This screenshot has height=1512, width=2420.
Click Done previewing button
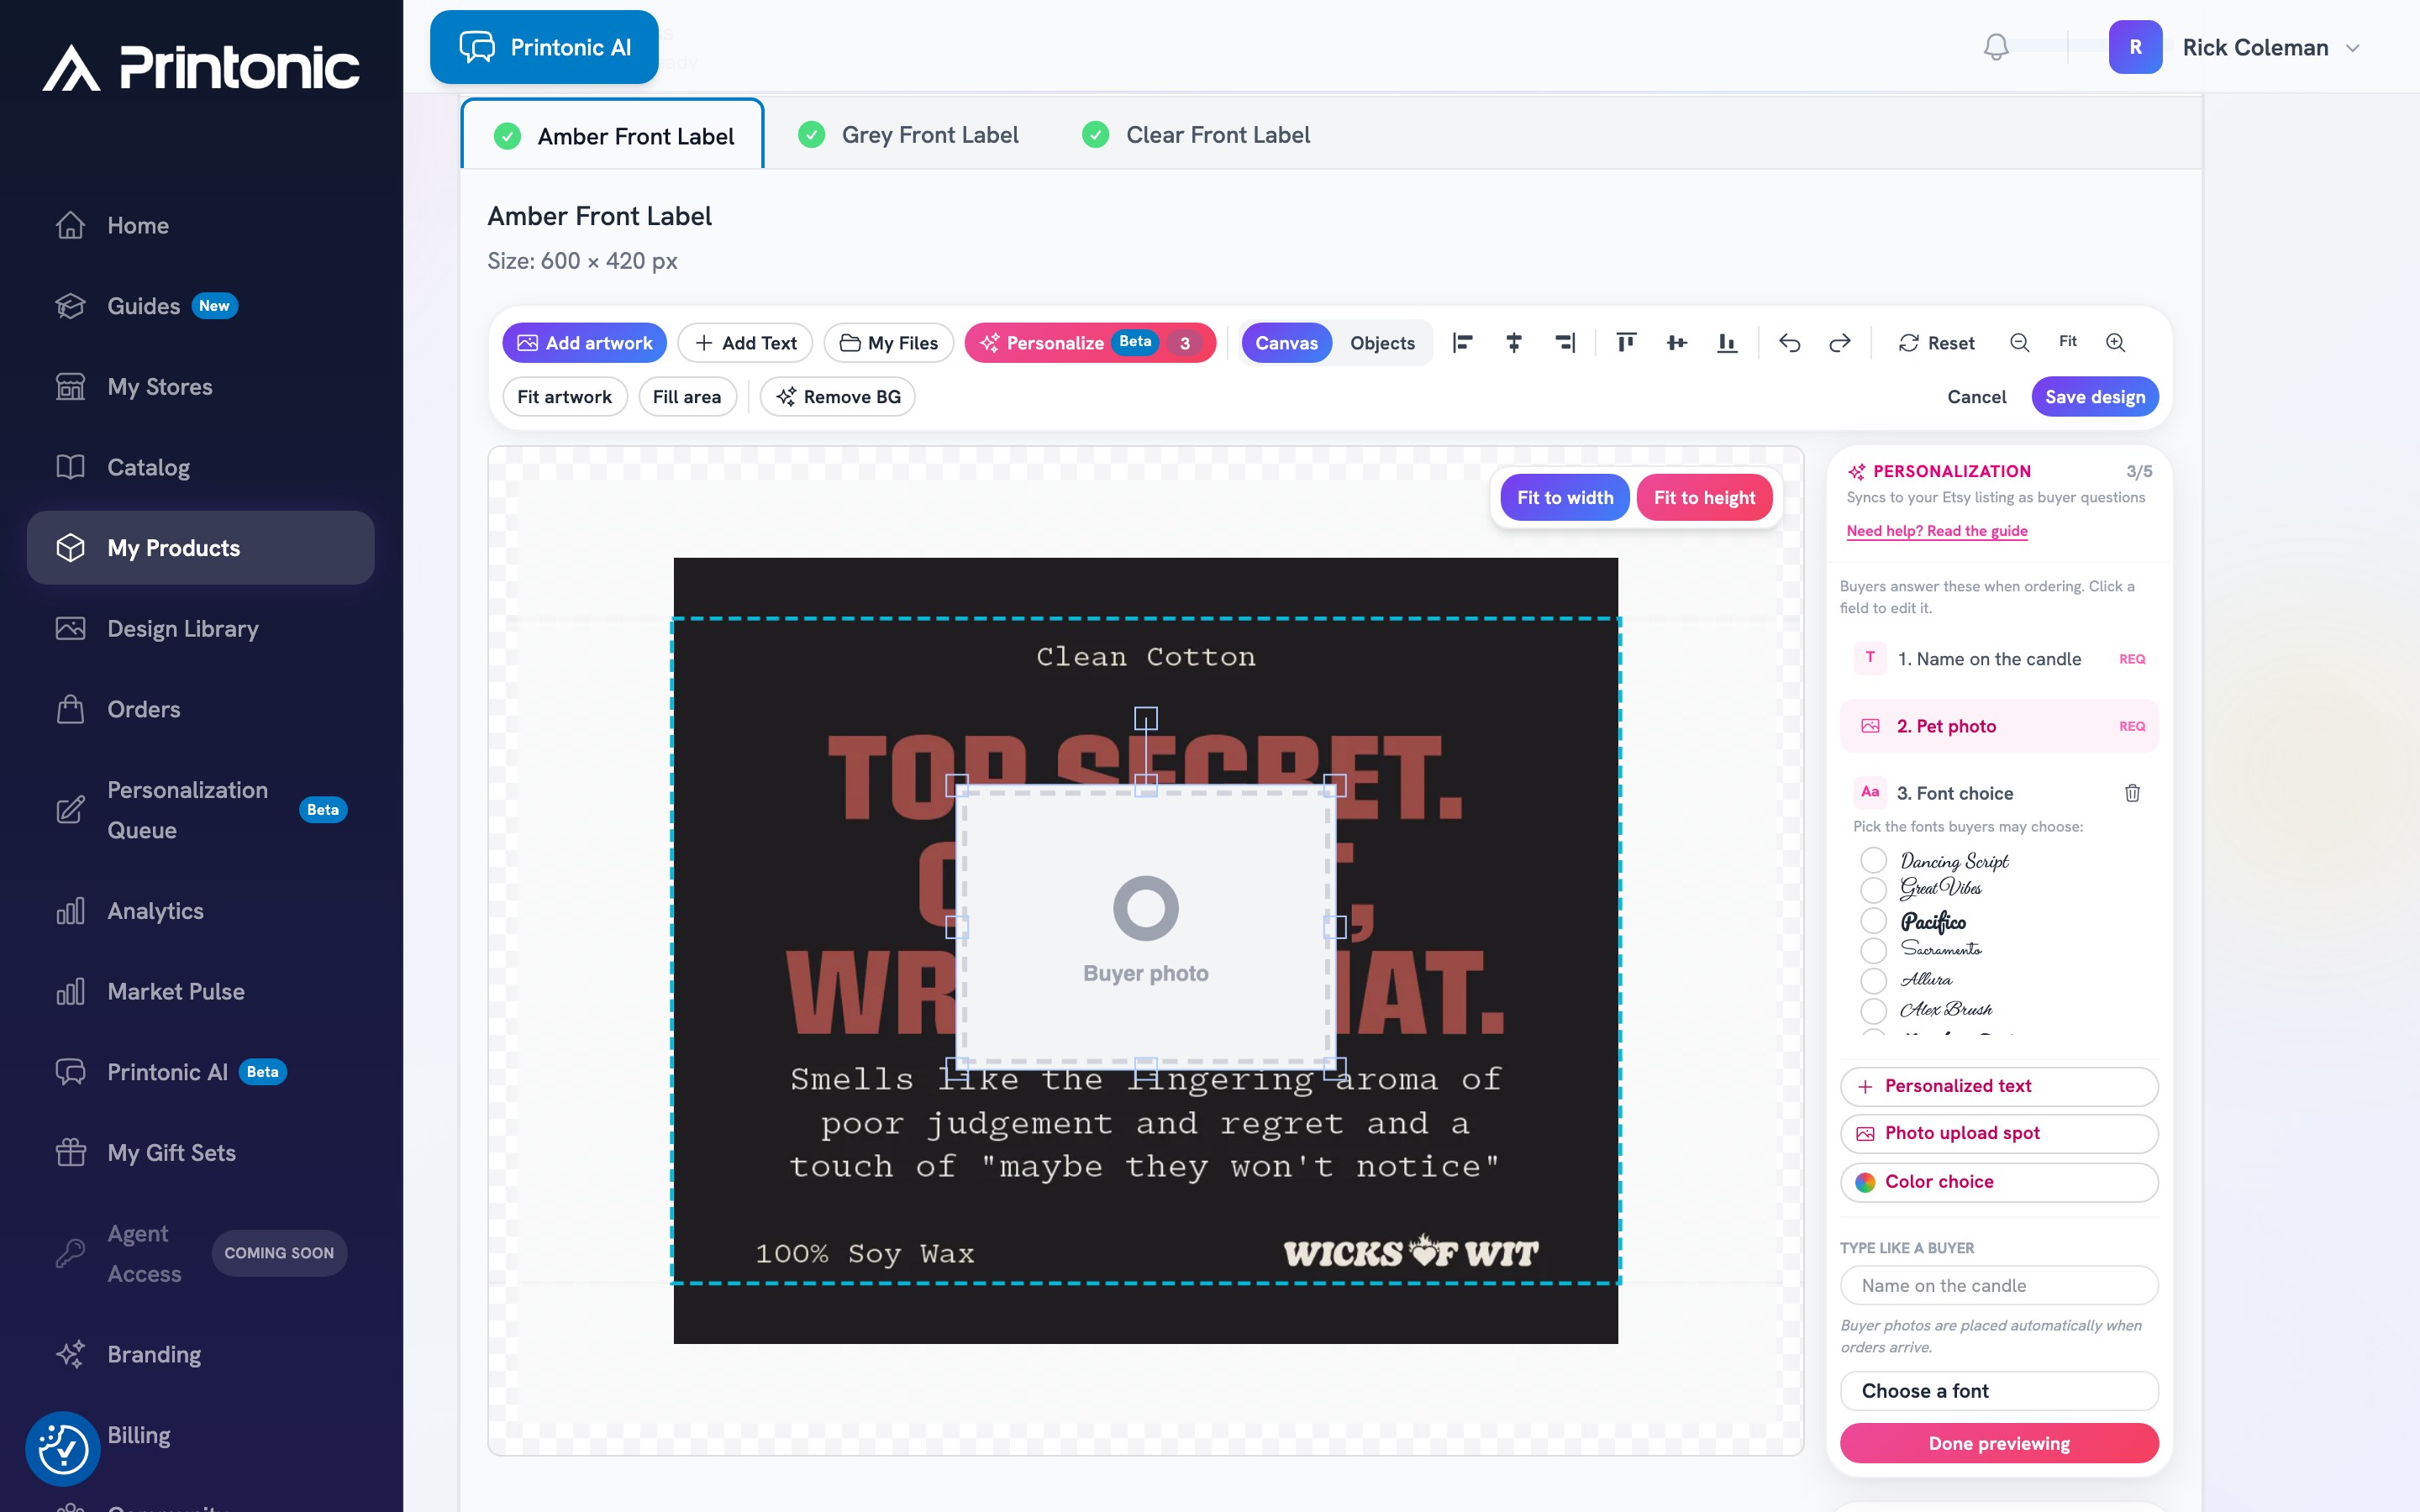[x=1998, y=1443]
